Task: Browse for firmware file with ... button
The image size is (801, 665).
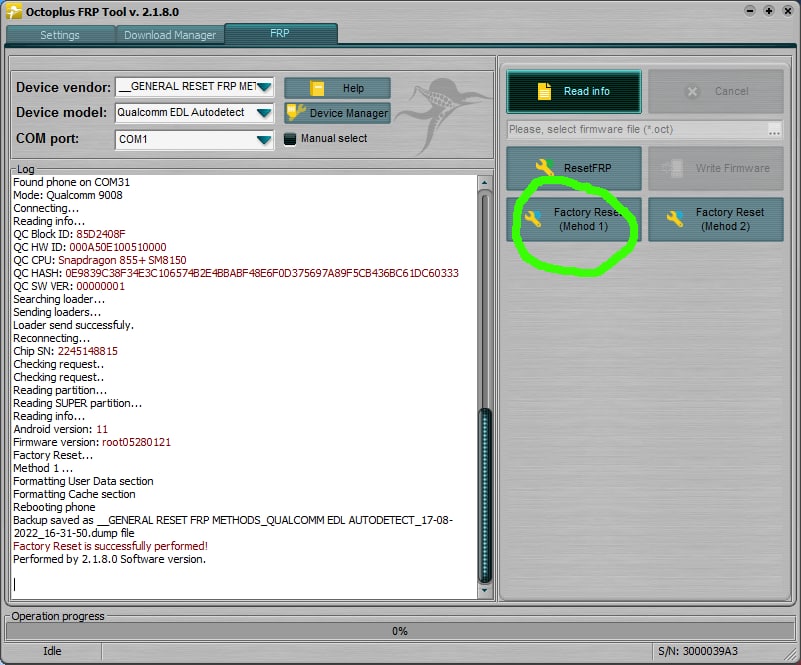Action: point(774,130)
